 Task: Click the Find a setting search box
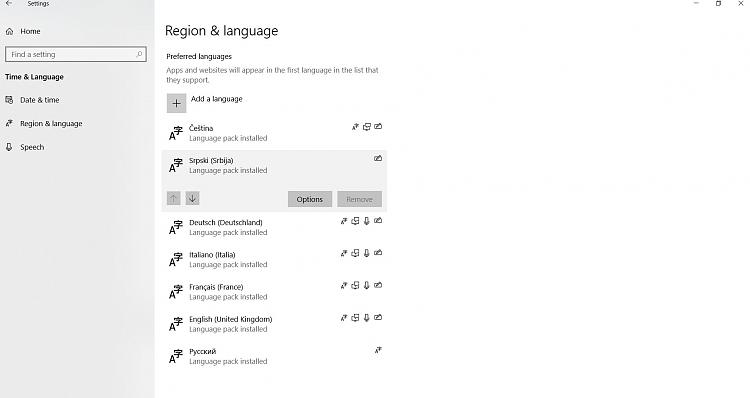click(x=76, y=54)
